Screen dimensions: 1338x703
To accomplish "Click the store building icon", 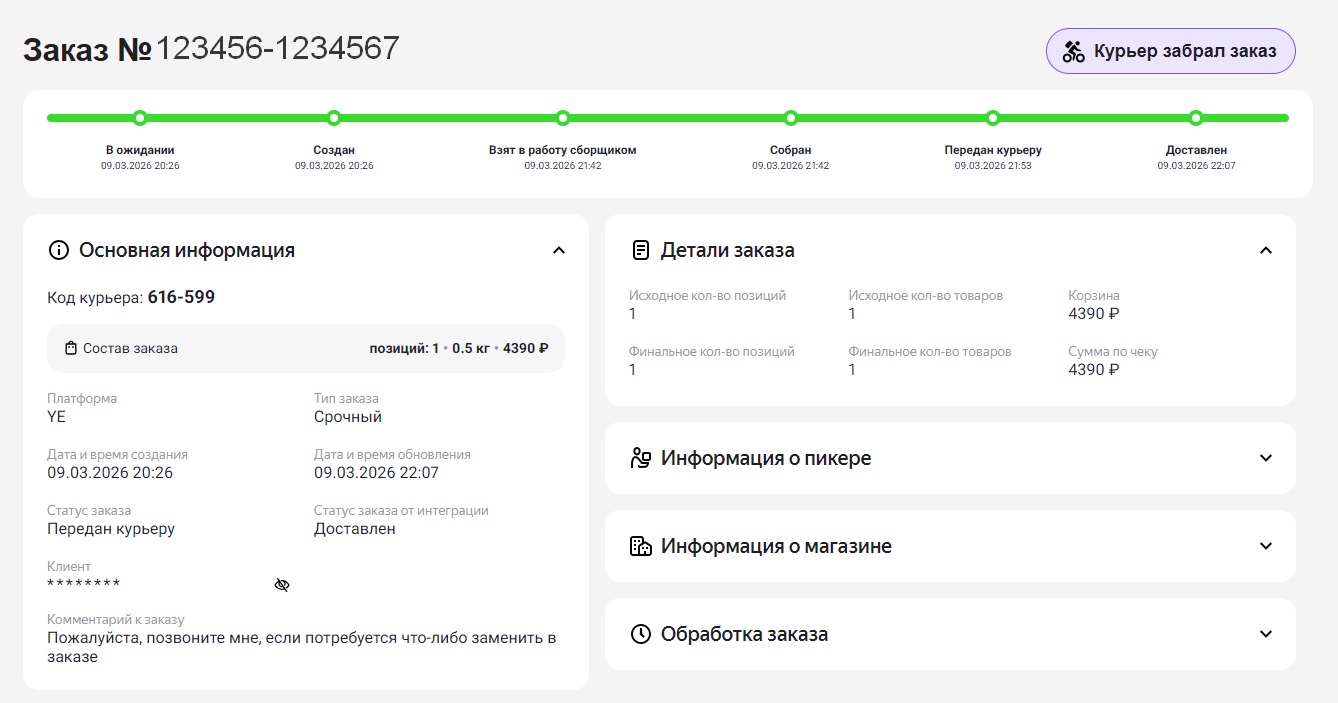I will (641, 546).
